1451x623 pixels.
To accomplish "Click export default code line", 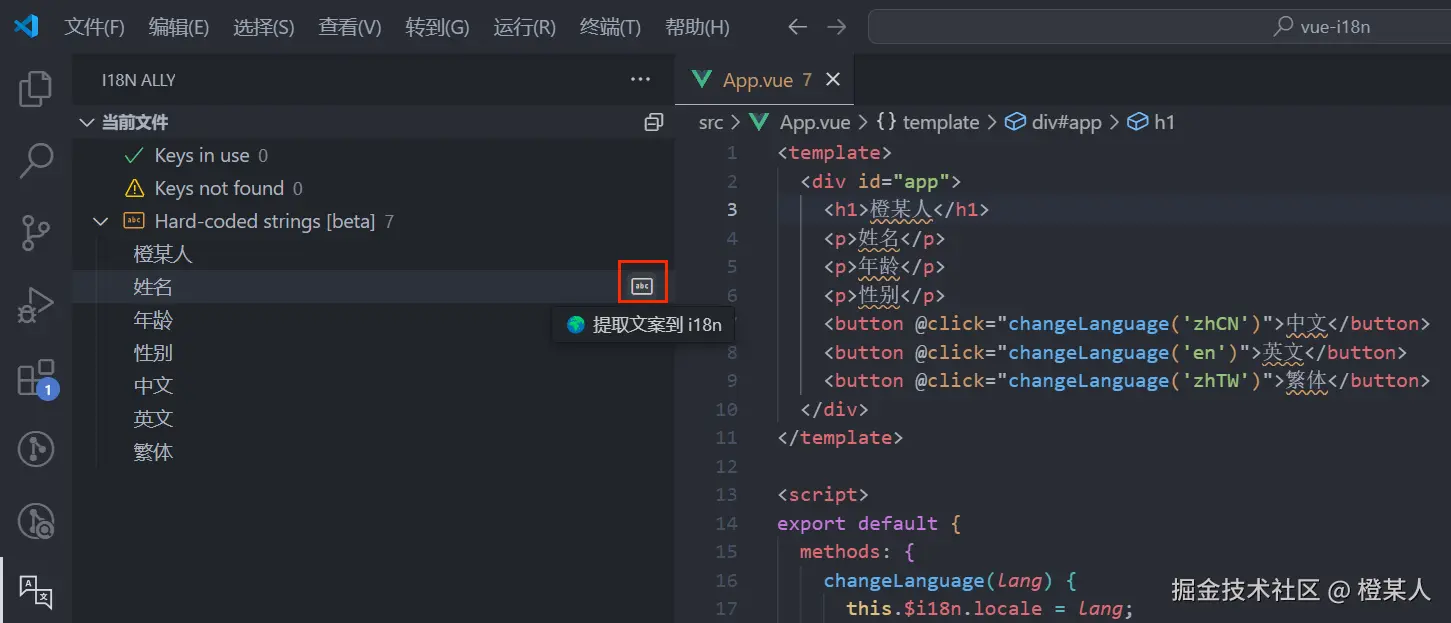I will tap(869, 524).
